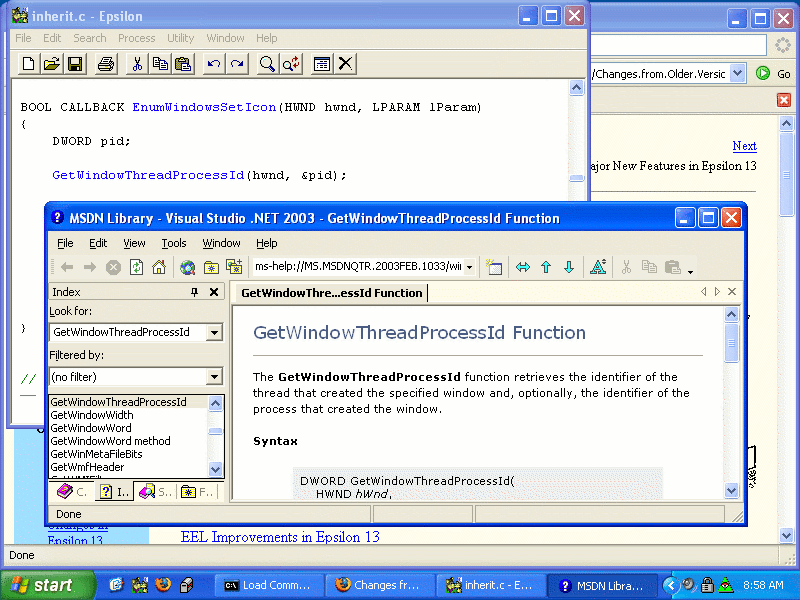Screen dimensions: 800x600
Task: Switch to Load Comm... taskbar button
Action: coord(269,585)
